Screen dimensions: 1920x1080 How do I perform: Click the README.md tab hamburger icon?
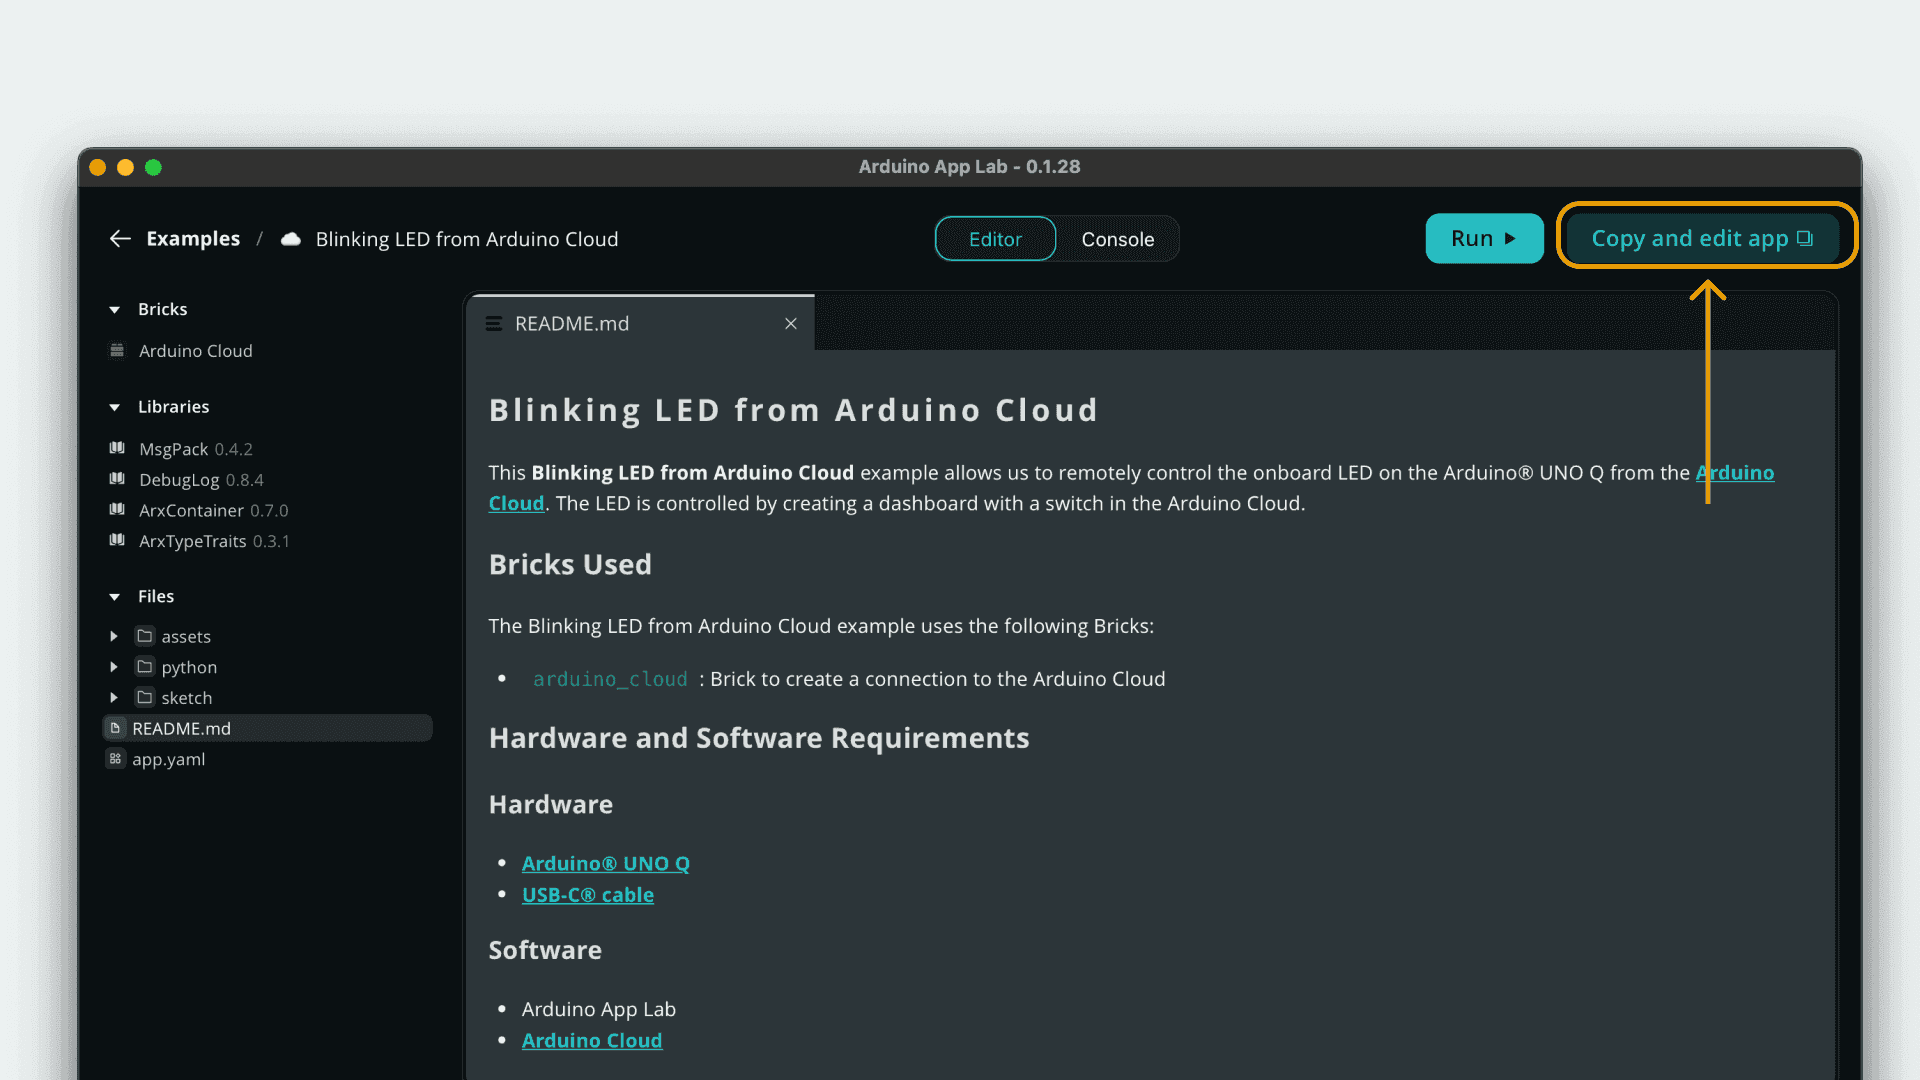[494, 323]
